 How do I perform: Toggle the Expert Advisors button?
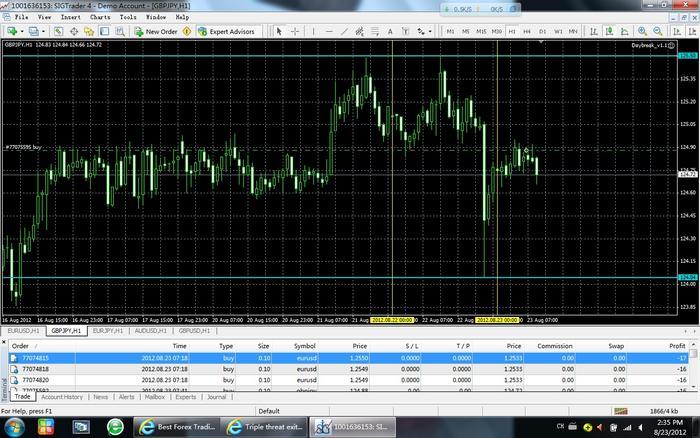tap(226, 31)
